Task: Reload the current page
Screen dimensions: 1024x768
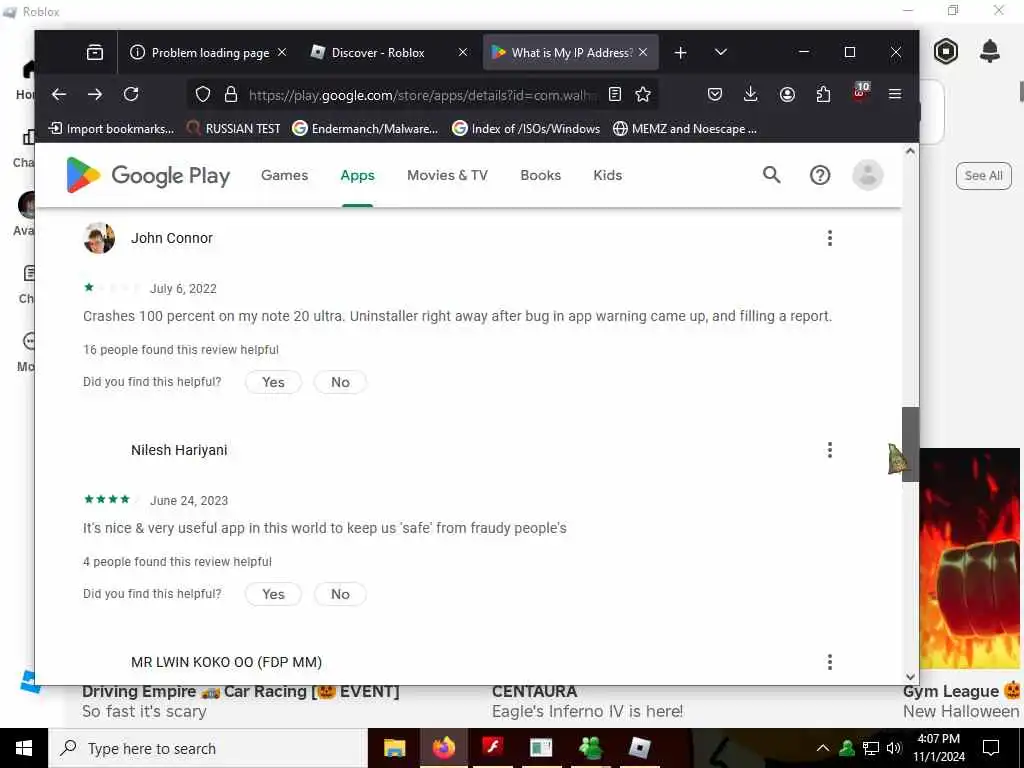Action: point(131,95)
